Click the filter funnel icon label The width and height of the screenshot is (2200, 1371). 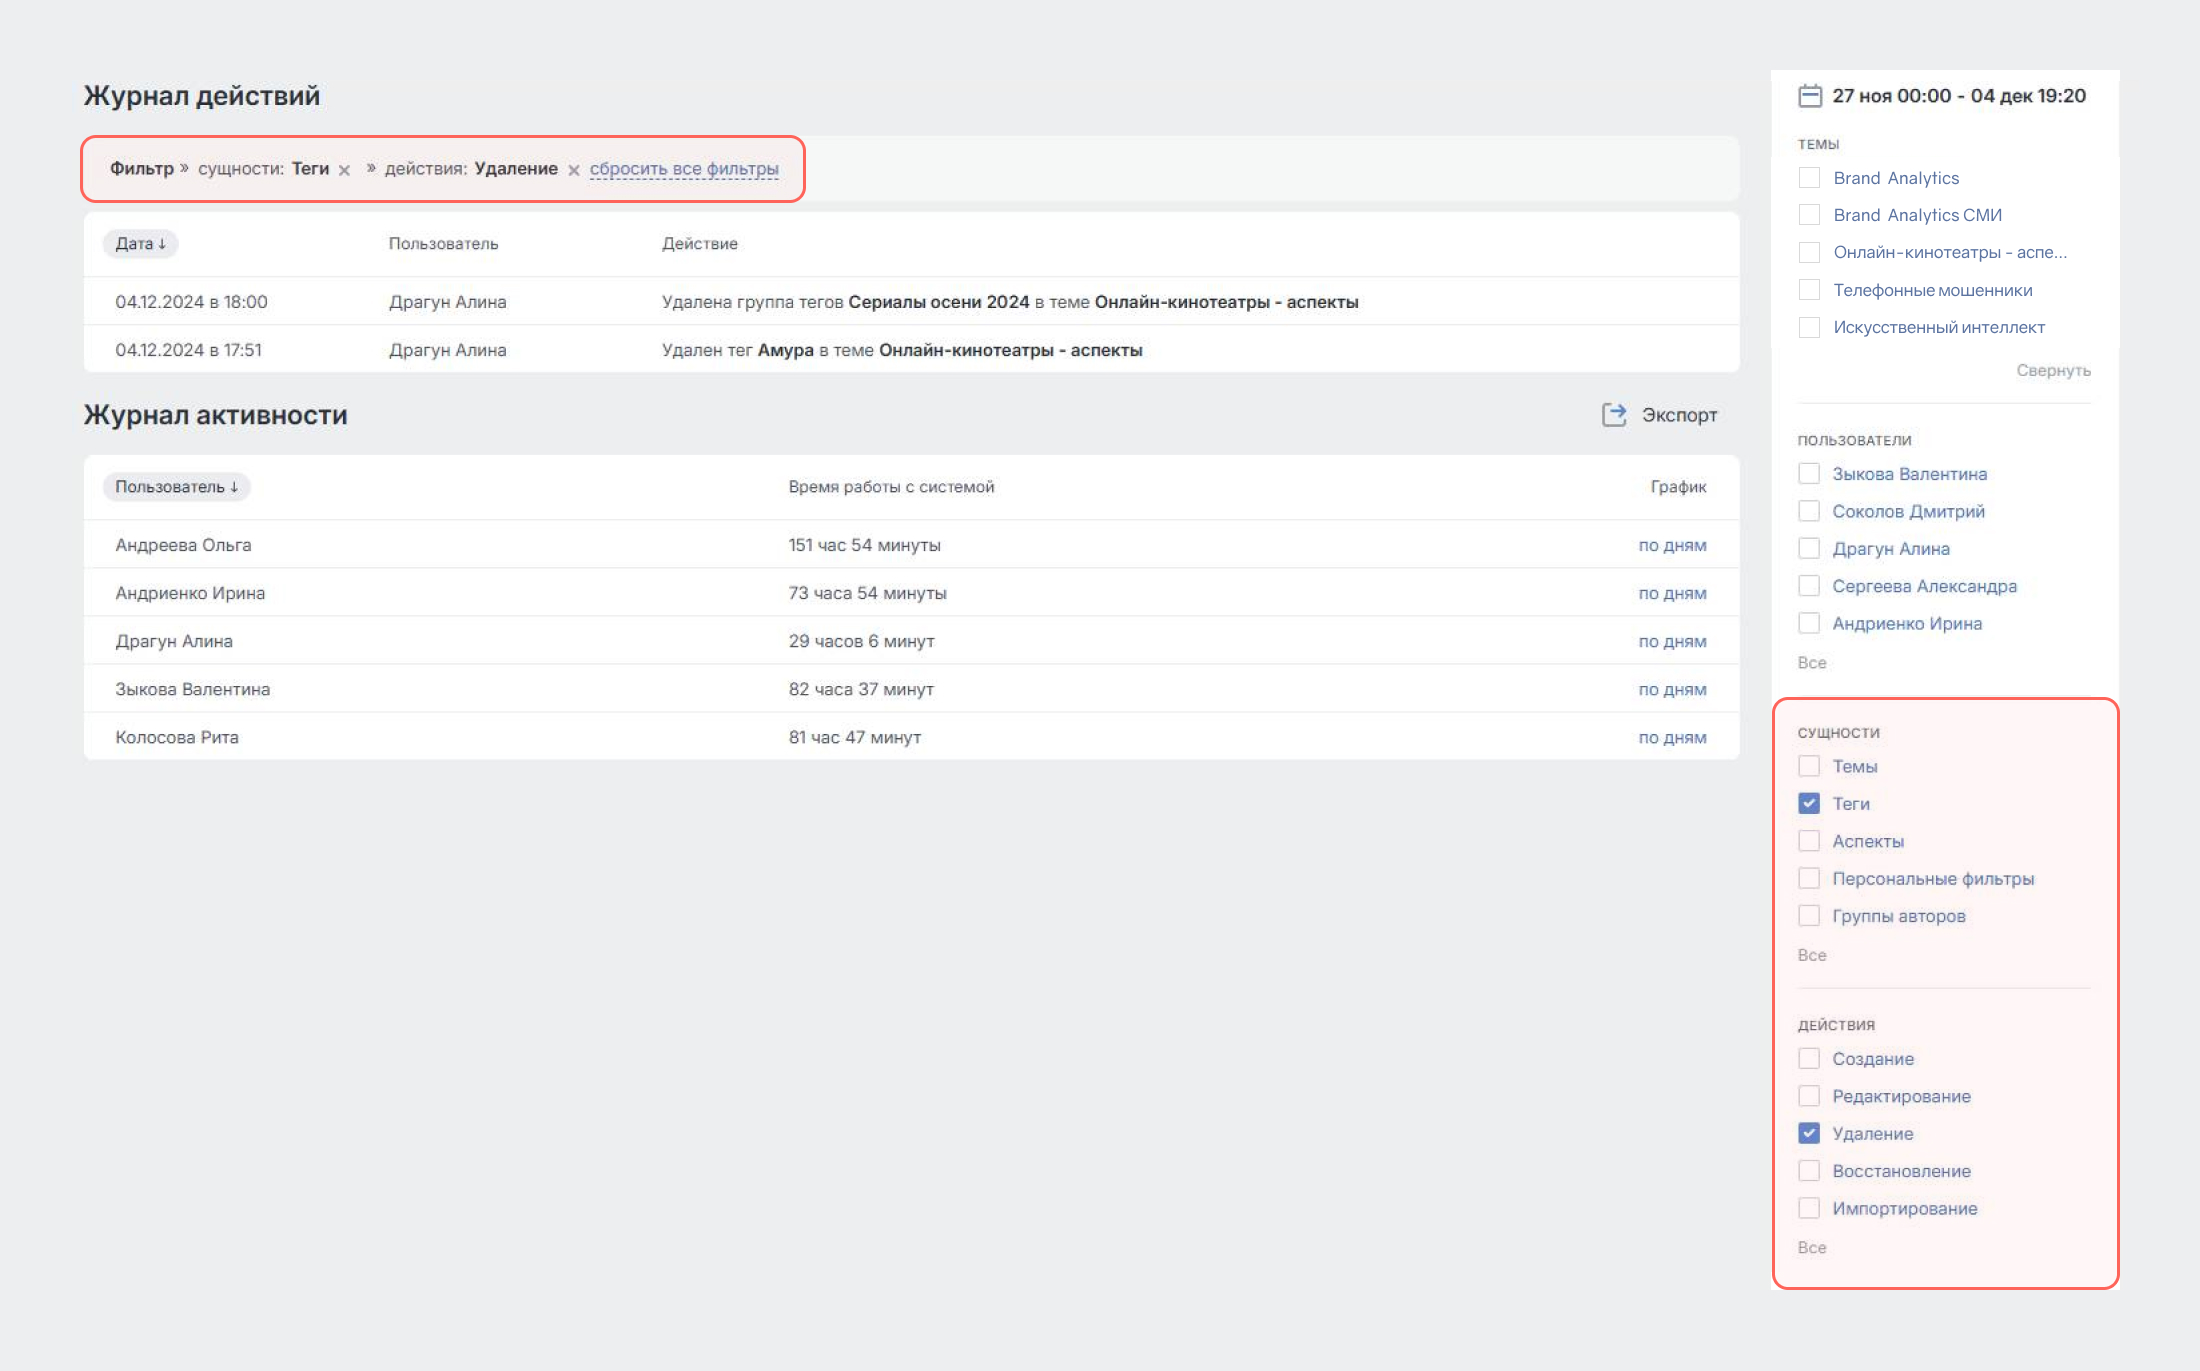click(141, 169)
